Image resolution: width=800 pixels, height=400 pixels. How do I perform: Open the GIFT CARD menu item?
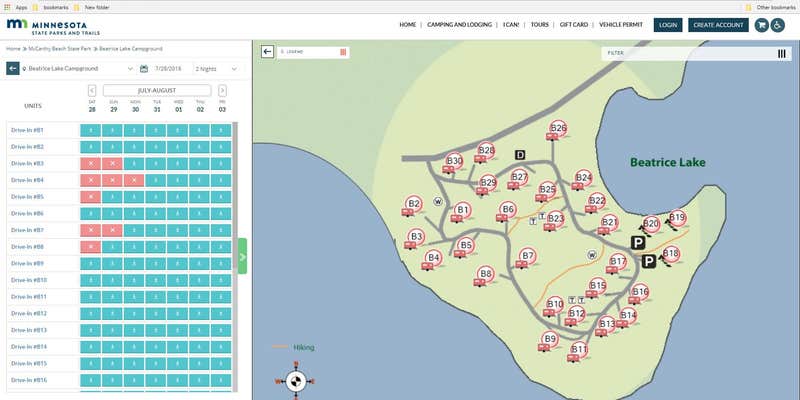click(574, 24)
